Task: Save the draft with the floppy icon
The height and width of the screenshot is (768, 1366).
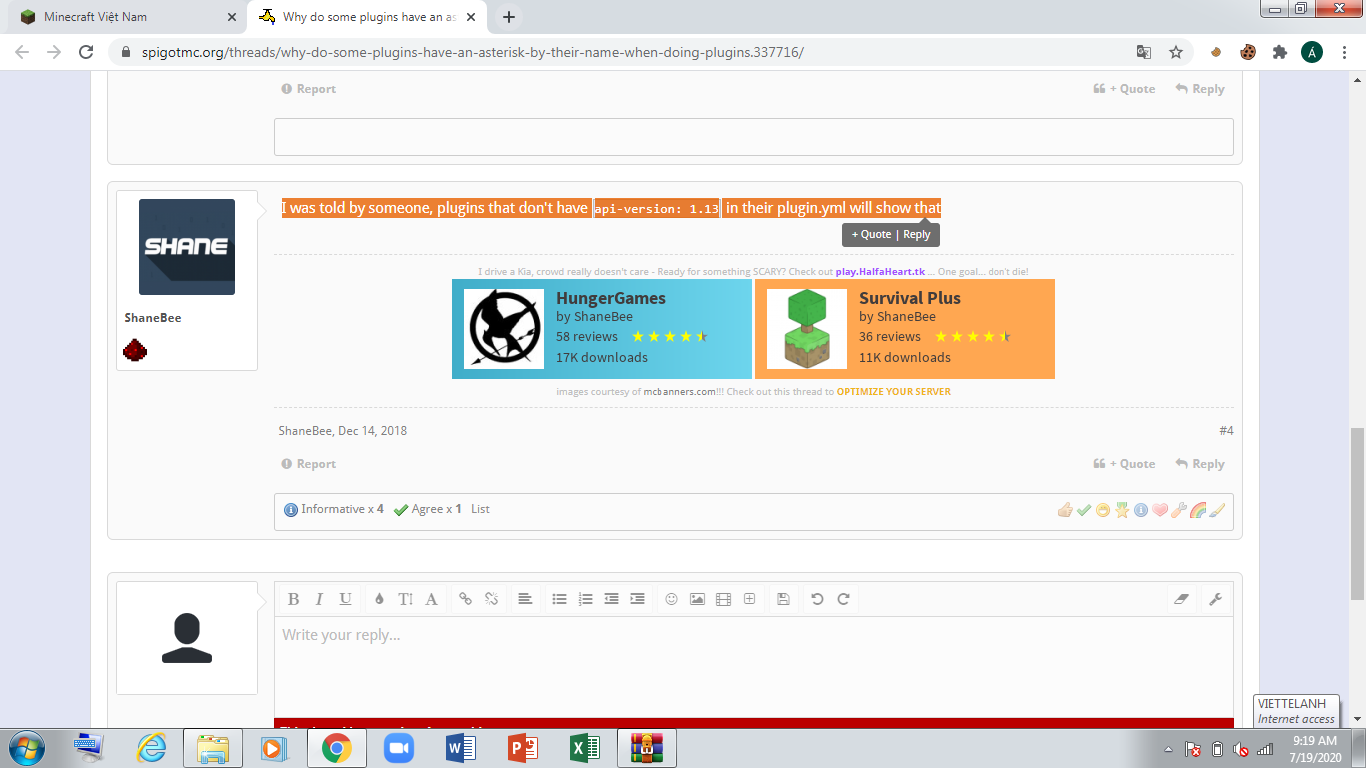Action: [783, 599]
